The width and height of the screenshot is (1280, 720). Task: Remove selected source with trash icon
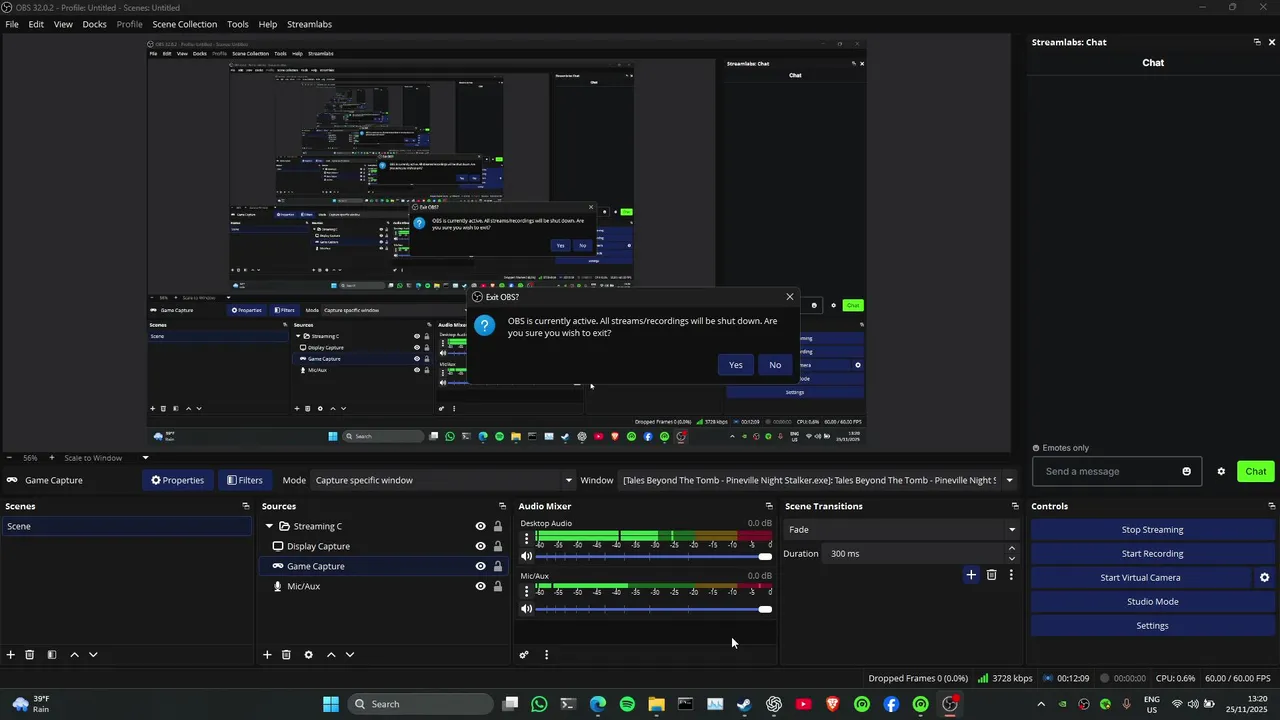pyautogui.click(x=286, y=655)
